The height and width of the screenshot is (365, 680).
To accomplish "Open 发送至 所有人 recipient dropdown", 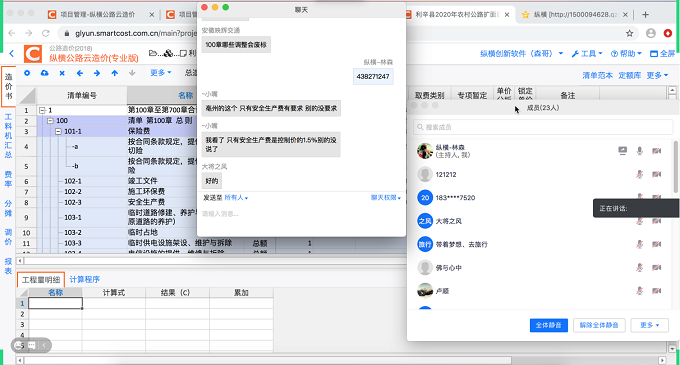I will click(236, 198).
